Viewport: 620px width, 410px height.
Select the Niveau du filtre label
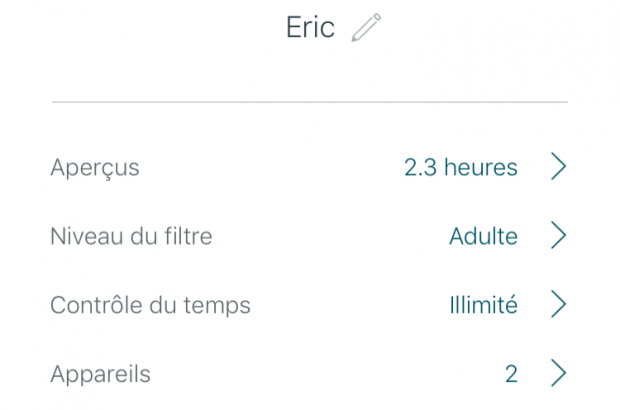(x=131, y=237)
